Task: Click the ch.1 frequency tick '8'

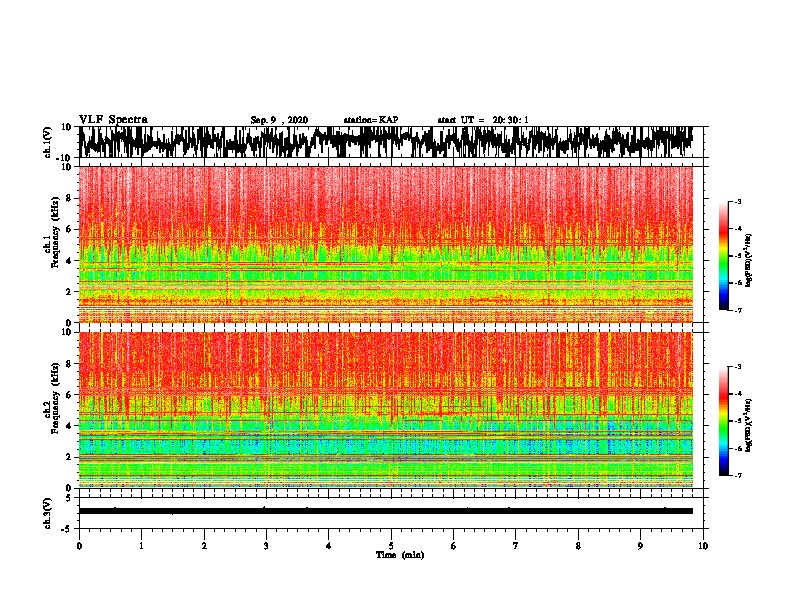Action: [70, 198]
